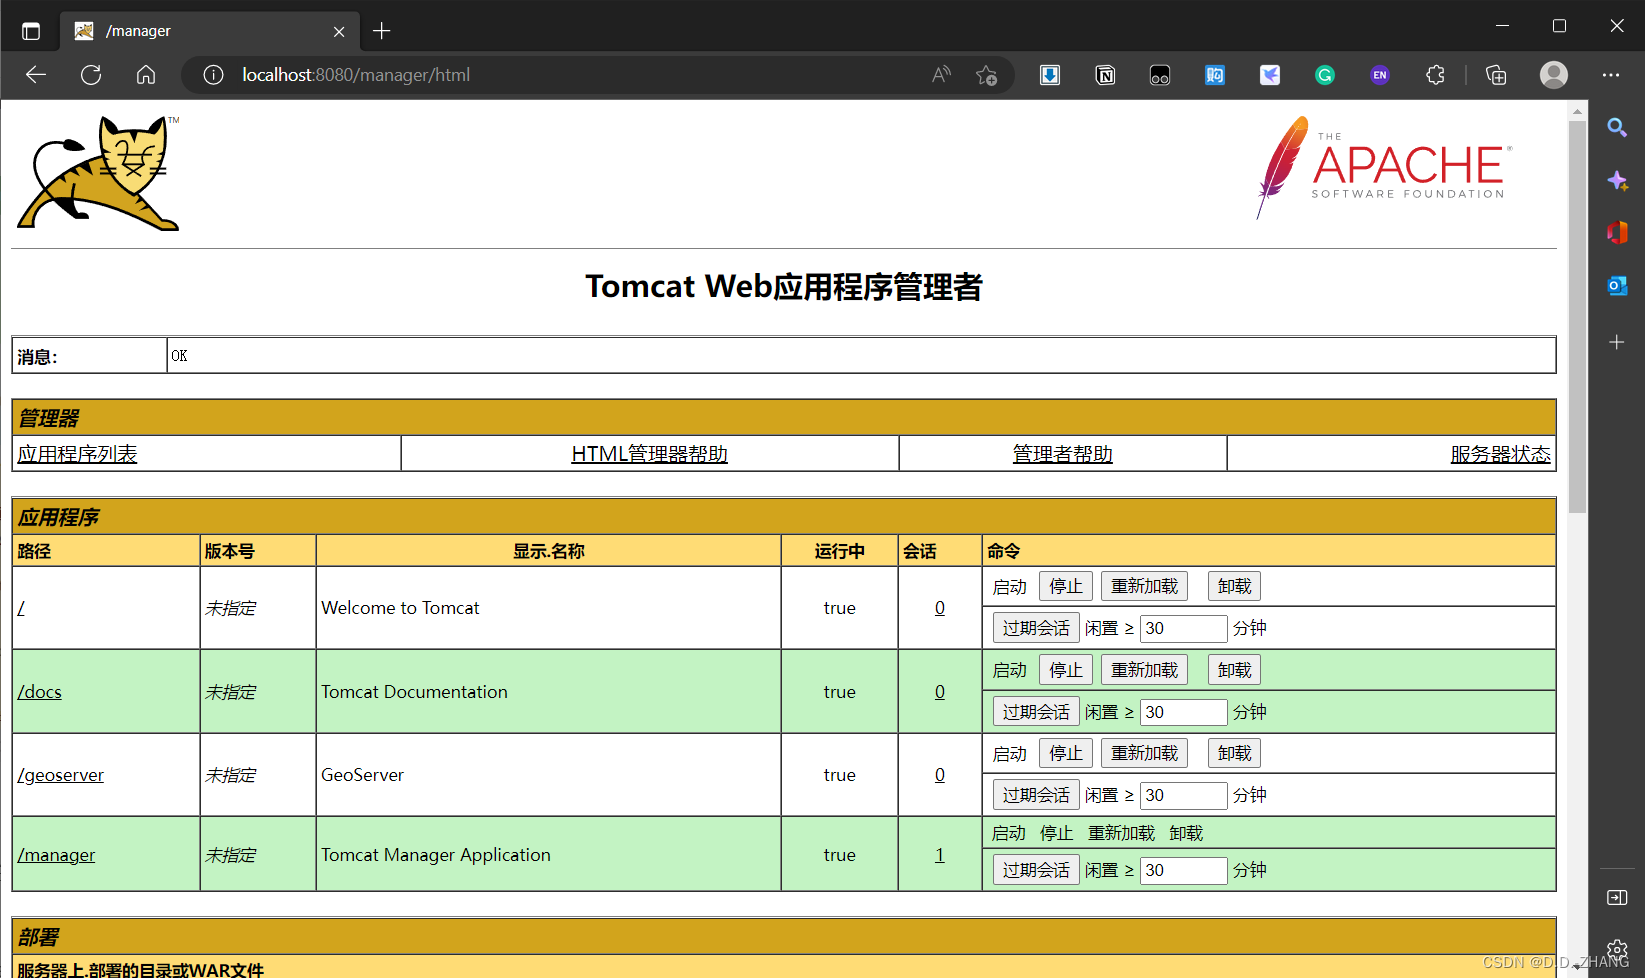
Task: View site information icon in address bar
Action: pos(213,75)
